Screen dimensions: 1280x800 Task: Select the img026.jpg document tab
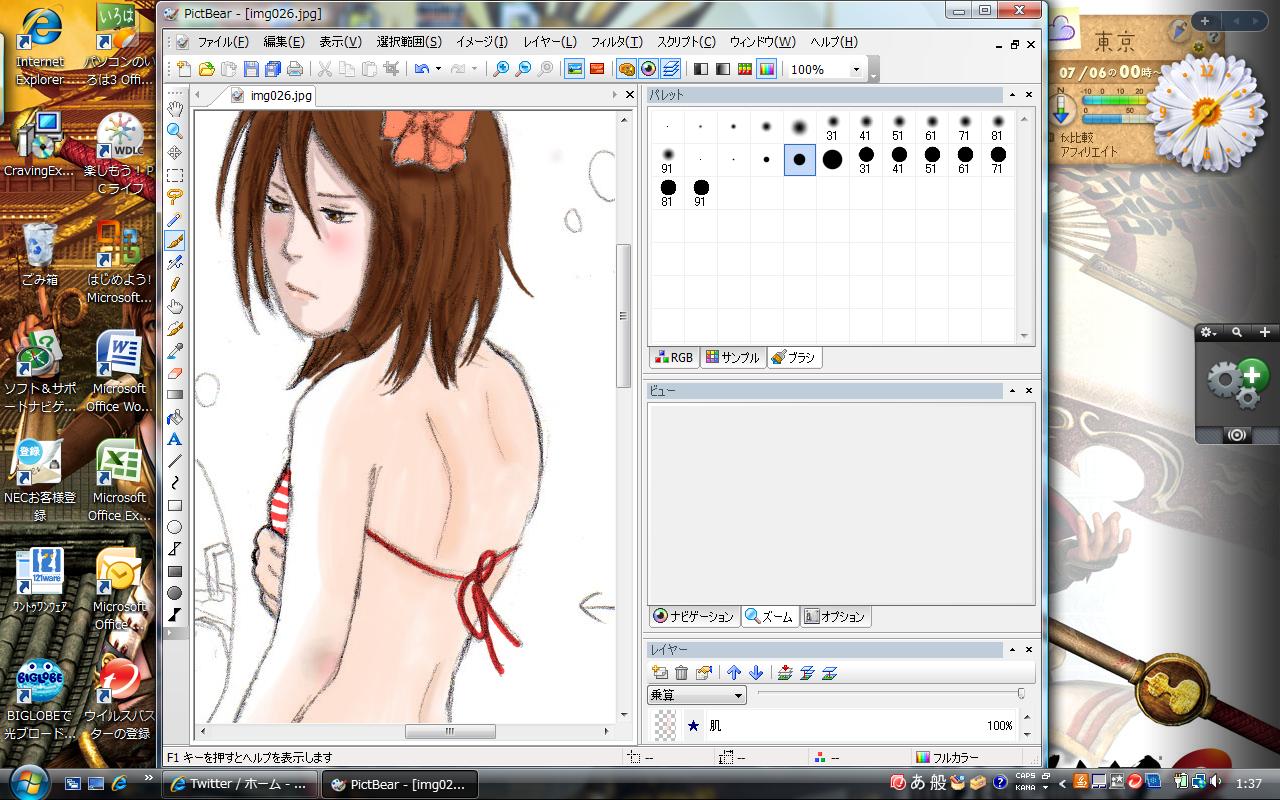tap(272, 95)
